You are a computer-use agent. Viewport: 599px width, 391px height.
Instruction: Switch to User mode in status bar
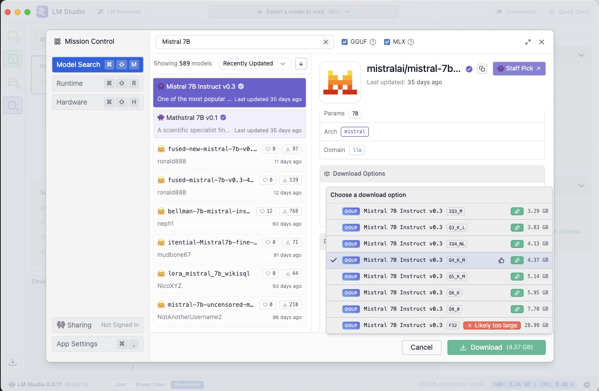[121, 384]
